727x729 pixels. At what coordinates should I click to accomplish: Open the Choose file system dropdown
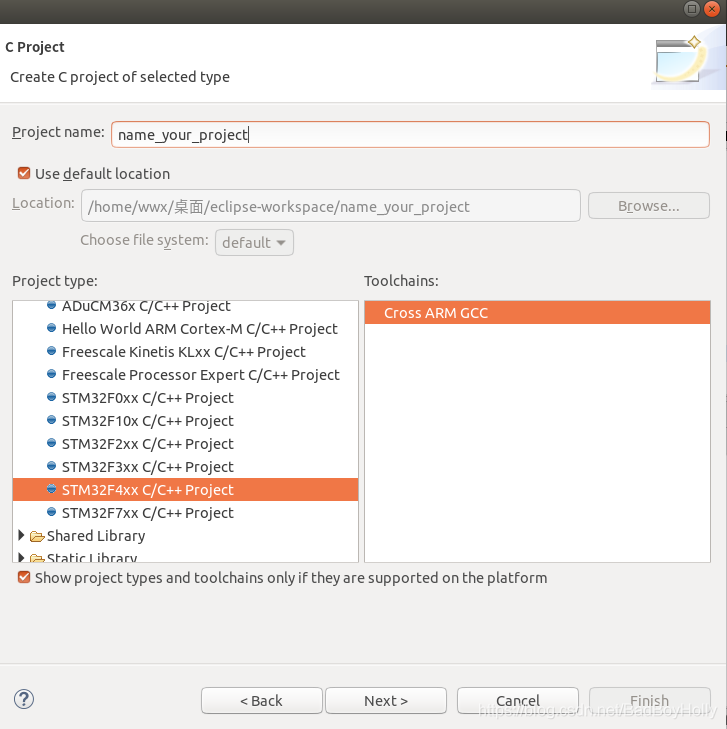point(254,242)
